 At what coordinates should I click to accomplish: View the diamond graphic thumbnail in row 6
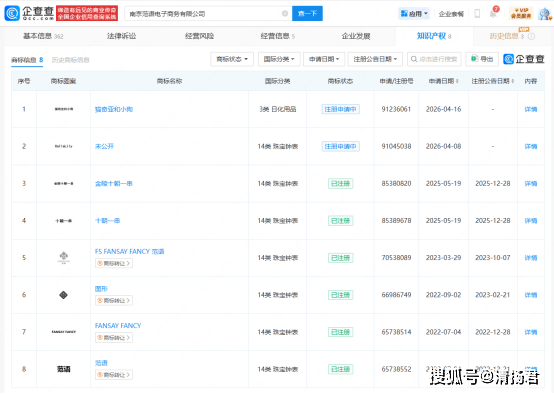pyautogui.click(x=64, y=295)
